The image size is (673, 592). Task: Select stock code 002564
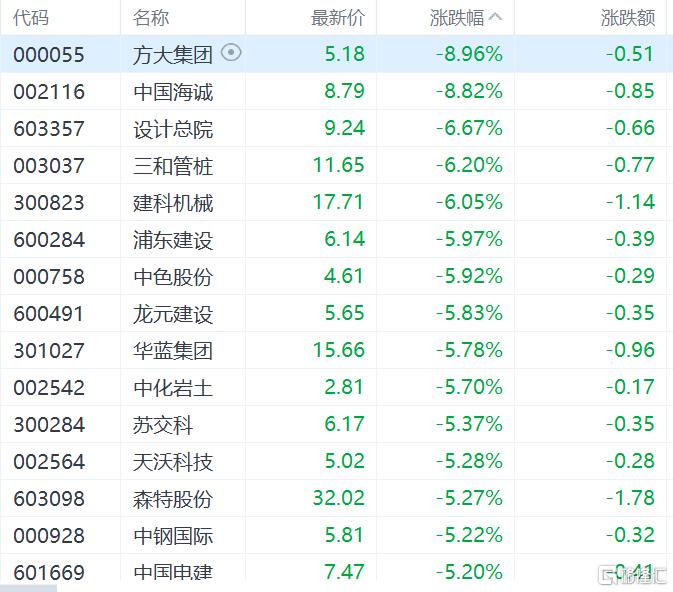point(49,461)
